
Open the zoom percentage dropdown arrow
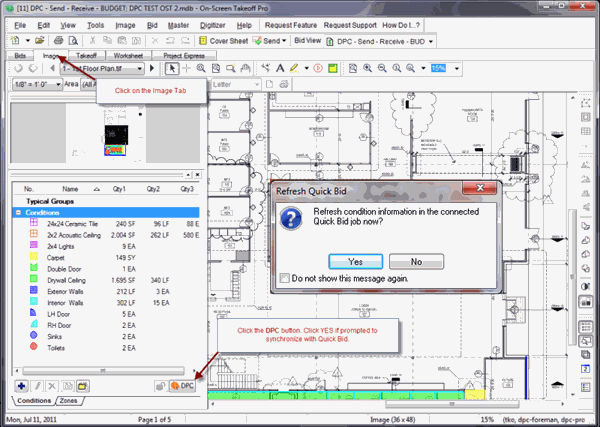point(457,69)
